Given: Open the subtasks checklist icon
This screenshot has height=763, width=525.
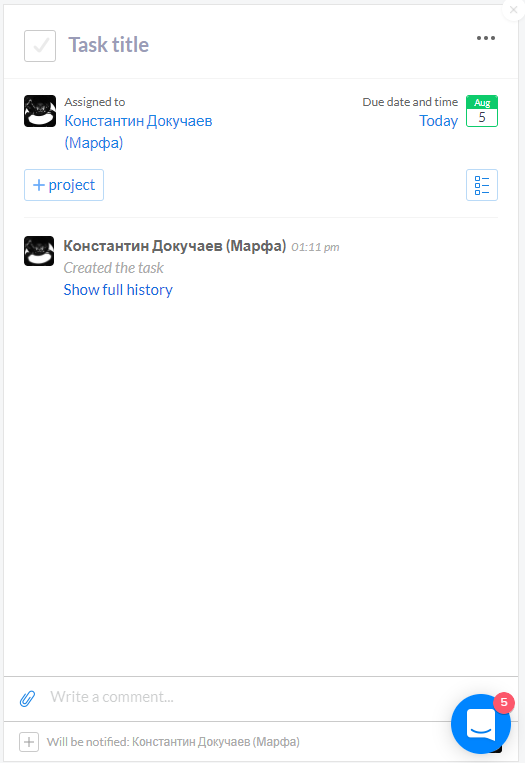Looking at the screenshot, I should [482, 185].
